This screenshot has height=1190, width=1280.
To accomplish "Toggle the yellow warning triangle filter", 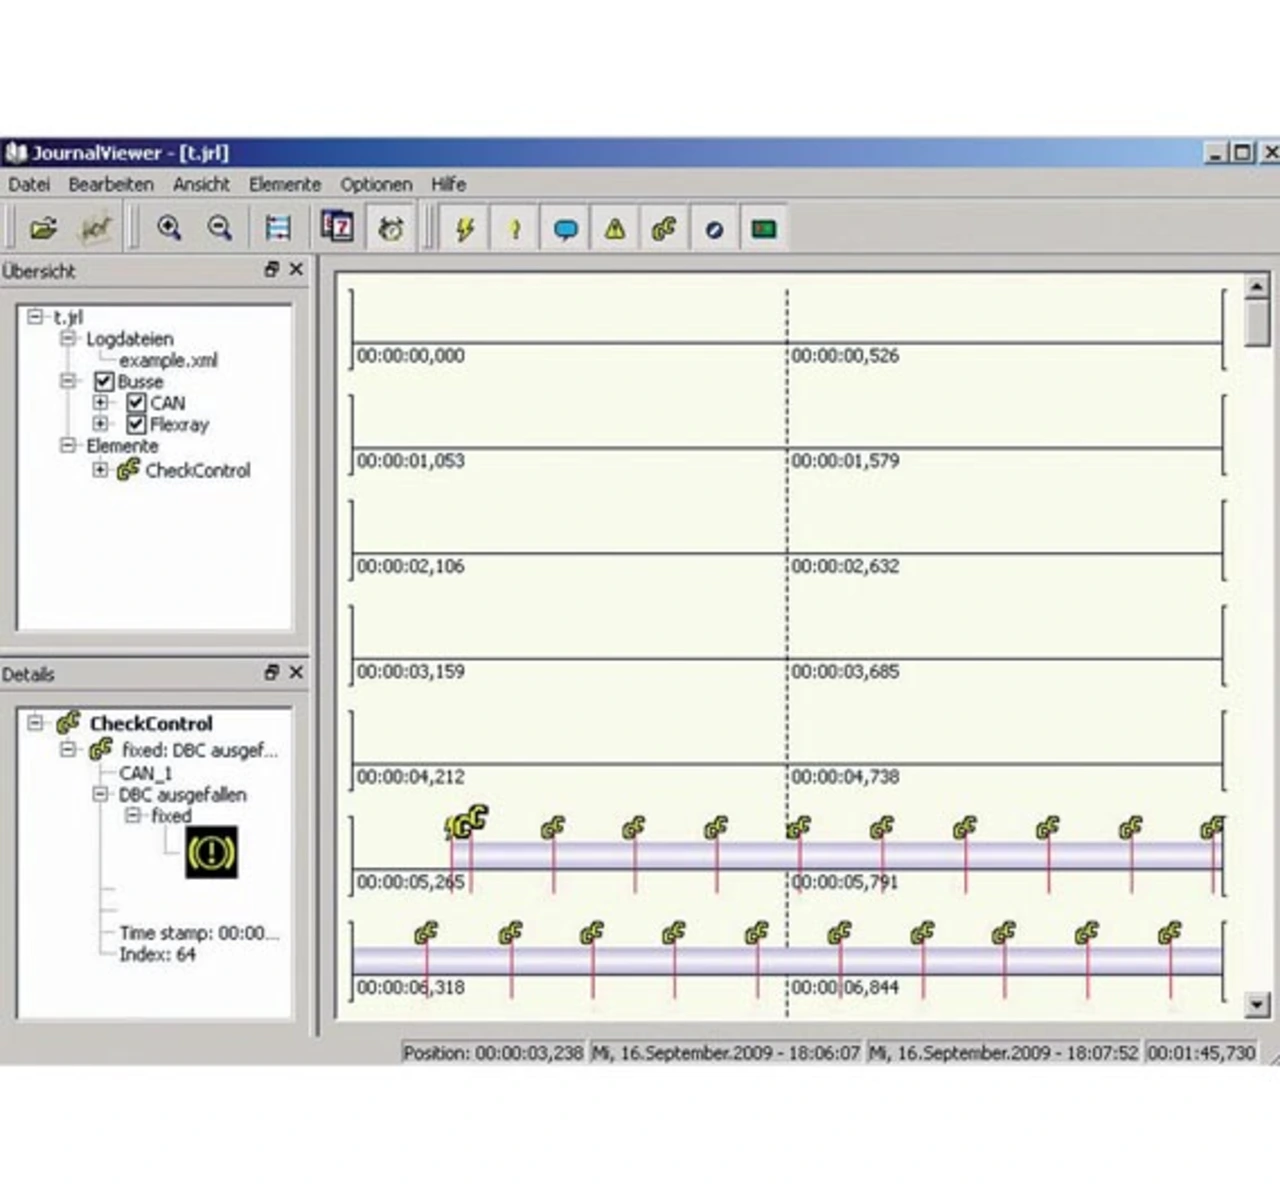I will [614, 229].
